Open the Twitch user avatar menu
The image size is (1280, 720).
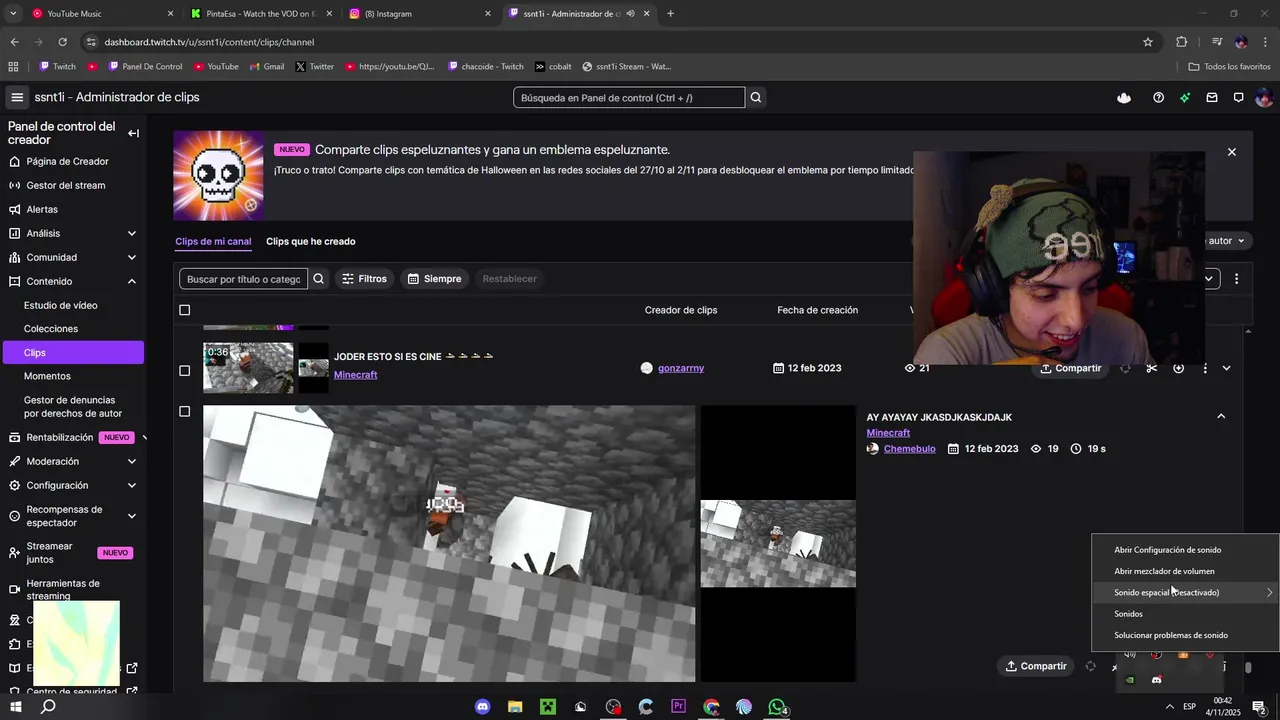pyautogui.click(x=1263, y=97)
